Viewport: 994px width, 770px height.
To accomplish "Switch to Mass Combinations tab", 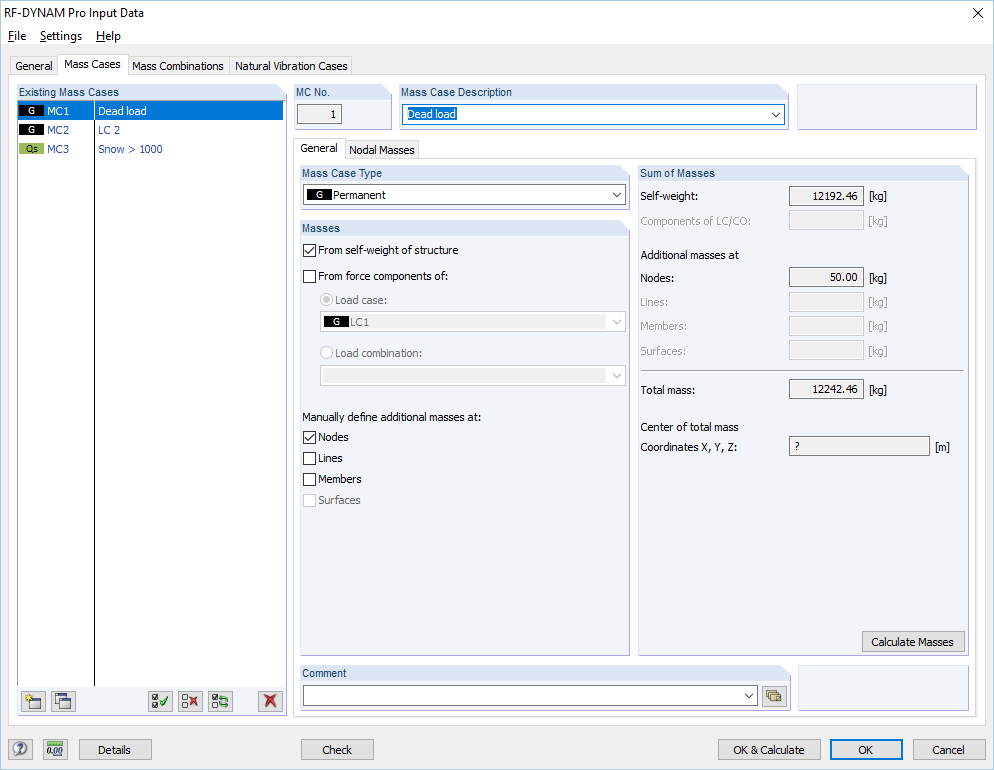I will click(178, 66).
